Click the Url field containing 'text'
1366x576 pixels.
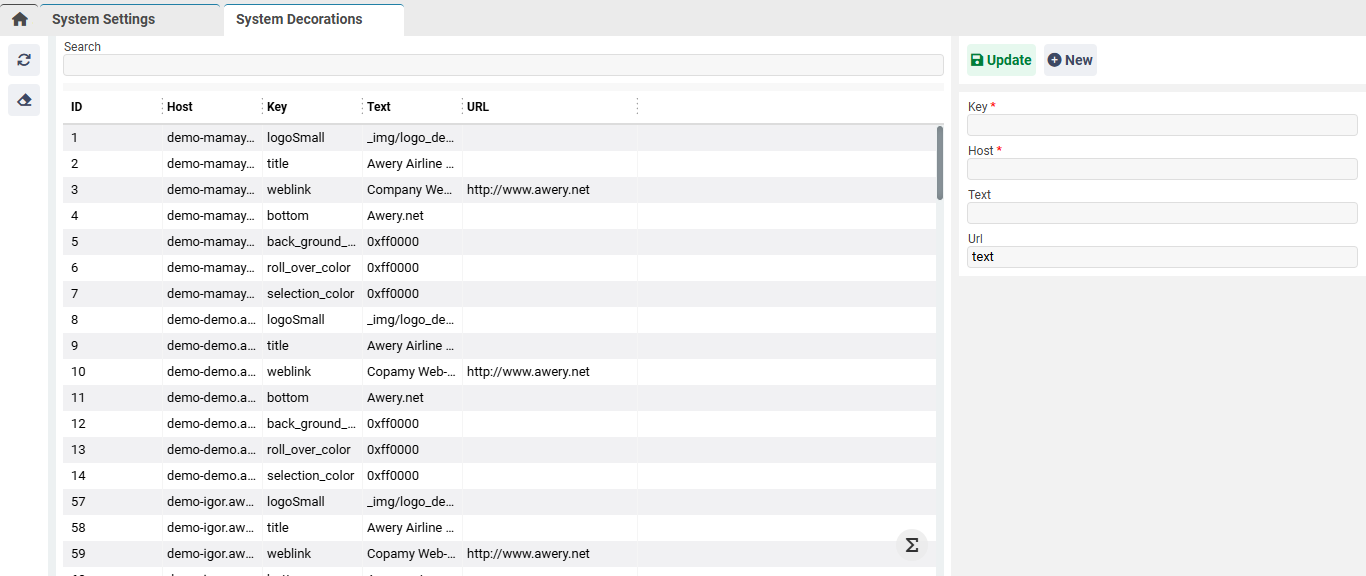(1162, 256)
